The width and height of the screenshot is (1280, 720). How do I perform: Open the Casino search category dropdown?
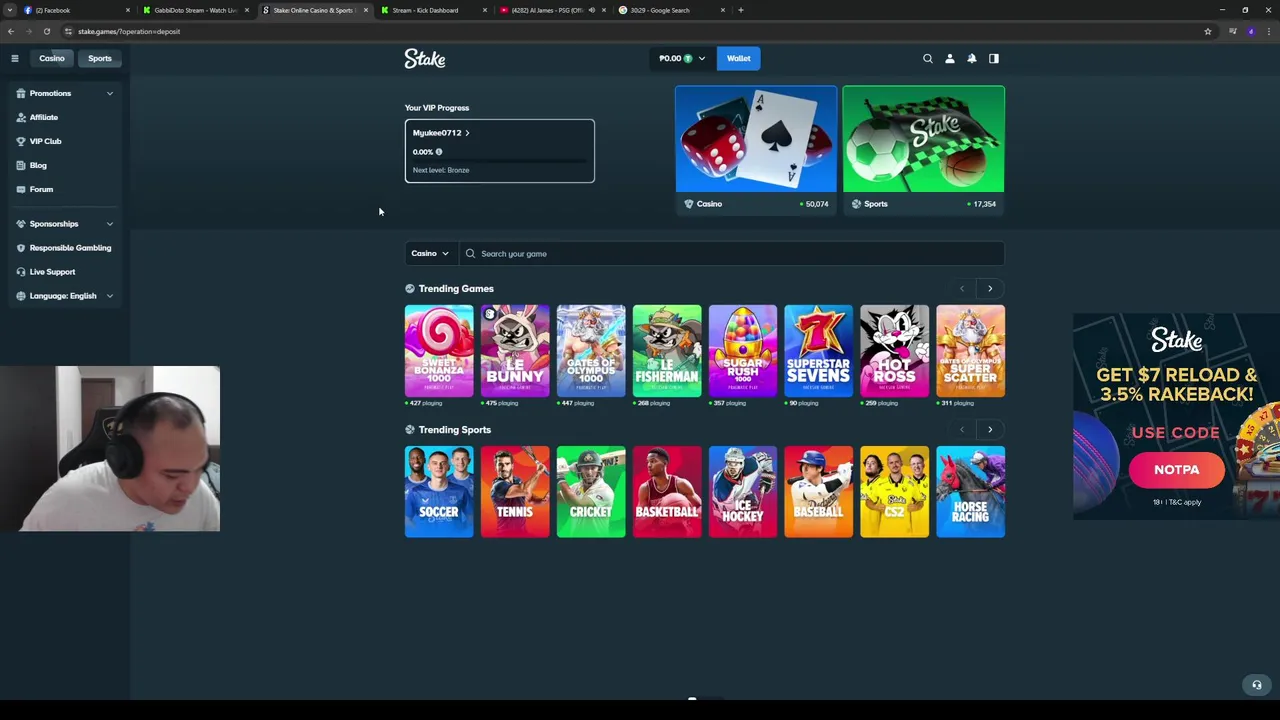coord(430,254)
